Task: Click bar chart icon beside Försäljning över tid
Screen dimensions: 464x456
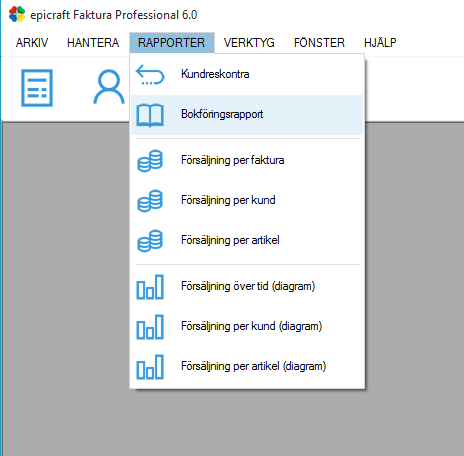Action: (x=150, y=287)
